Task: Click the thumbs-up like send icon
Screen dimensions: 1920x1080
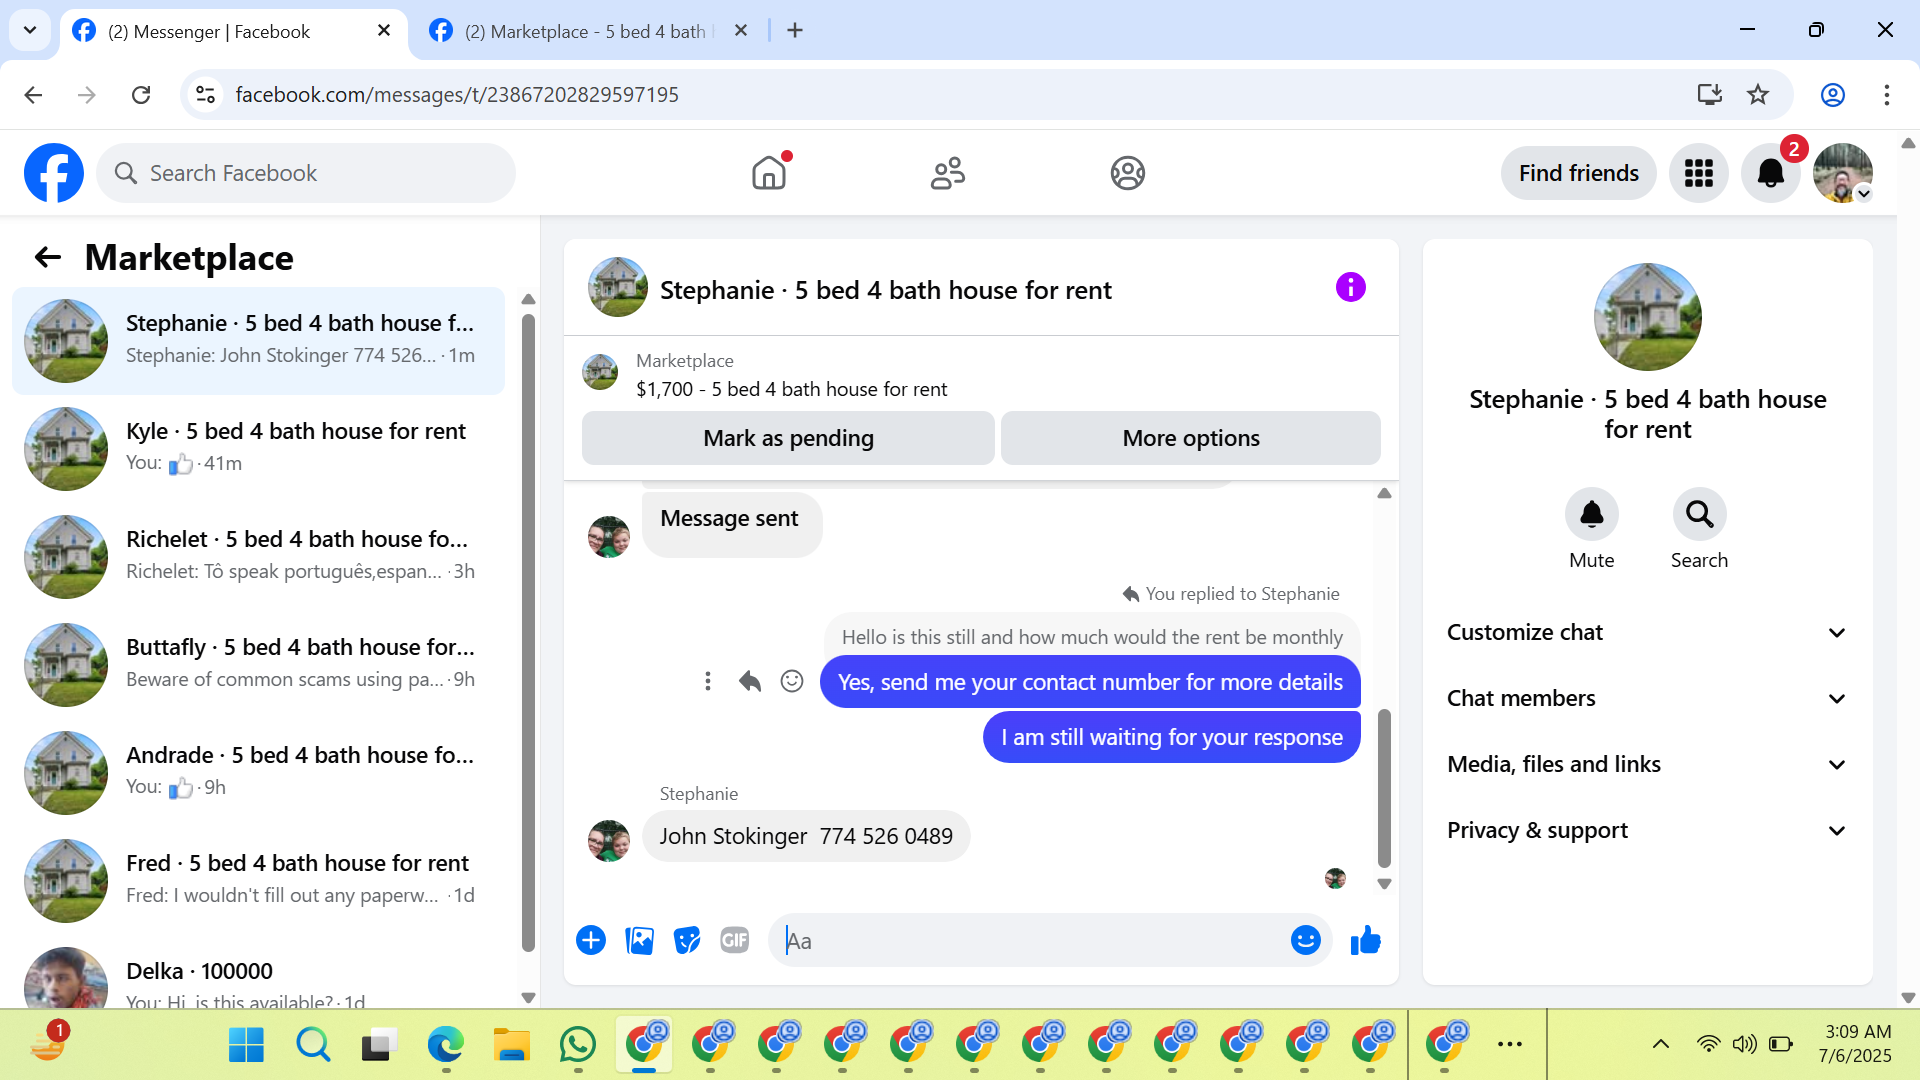Action: point(1365,940)
